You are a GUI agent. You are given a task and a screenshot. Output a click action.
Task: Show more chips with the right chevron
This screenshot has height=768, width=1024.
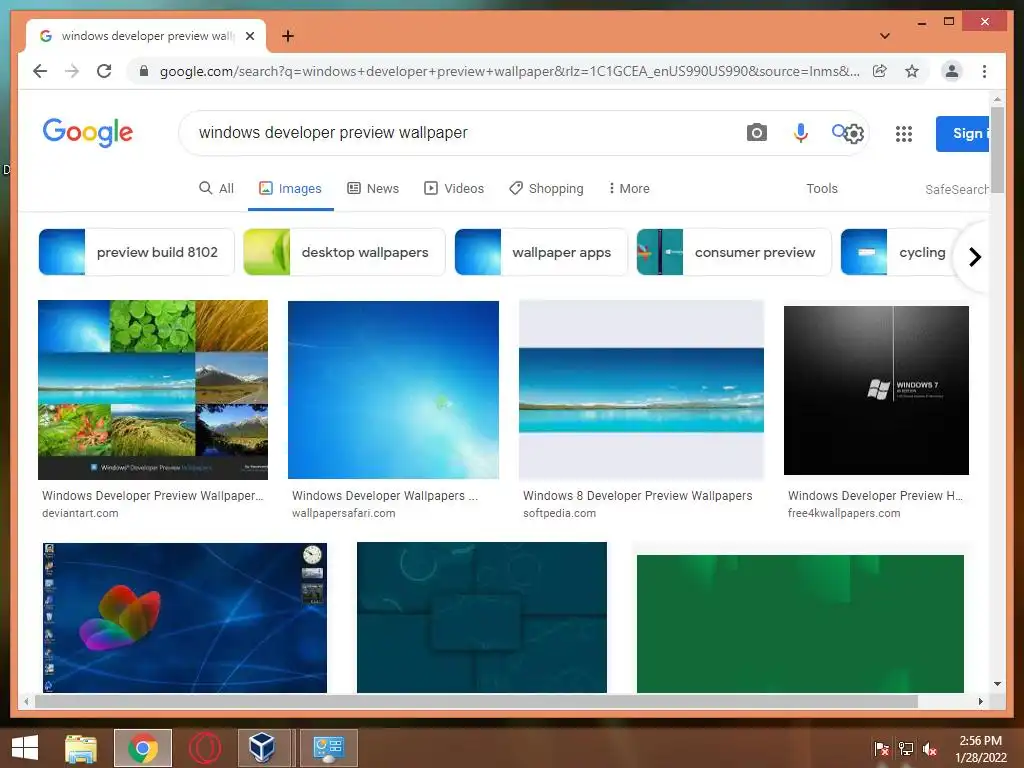point(974,257)
